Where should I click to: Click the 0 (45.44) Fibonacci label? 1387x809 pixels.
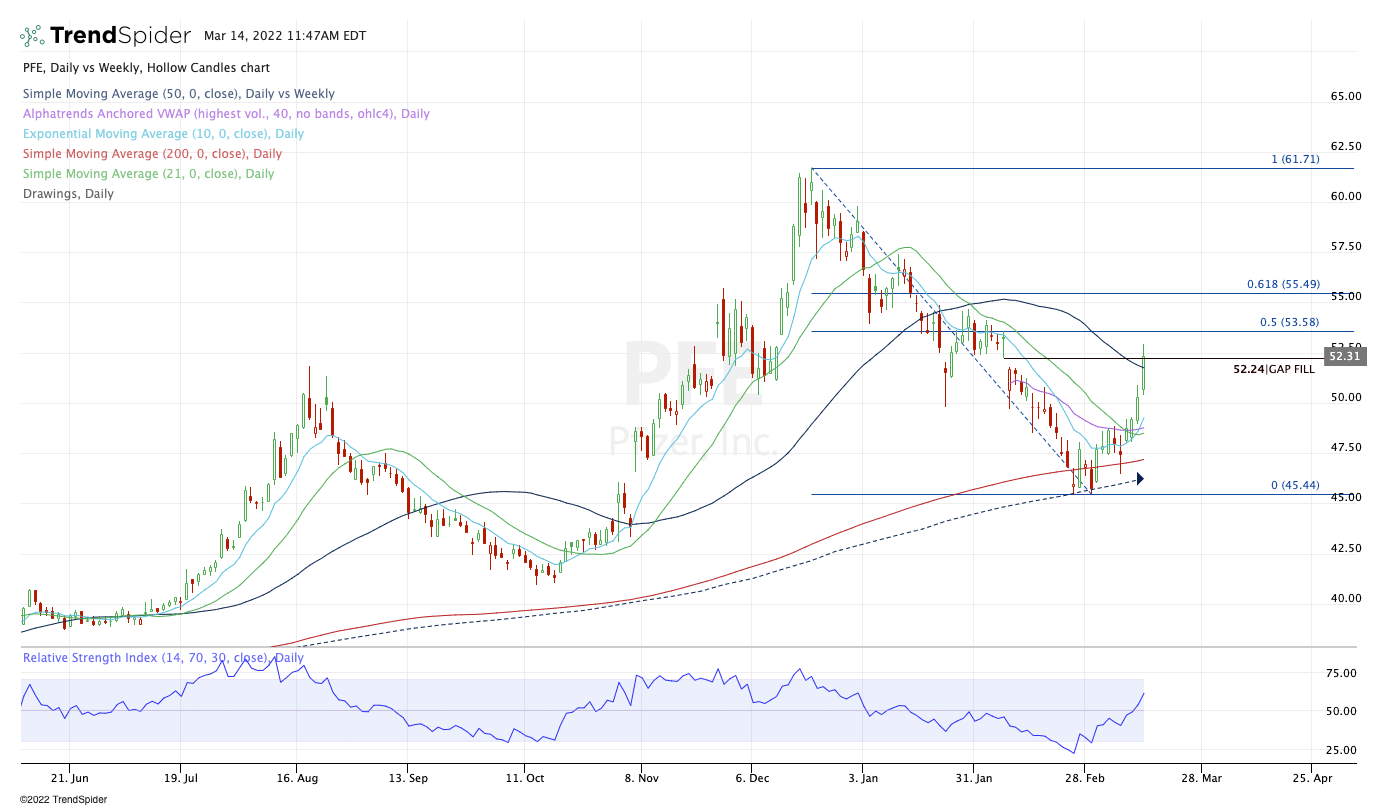point(1295,485)
